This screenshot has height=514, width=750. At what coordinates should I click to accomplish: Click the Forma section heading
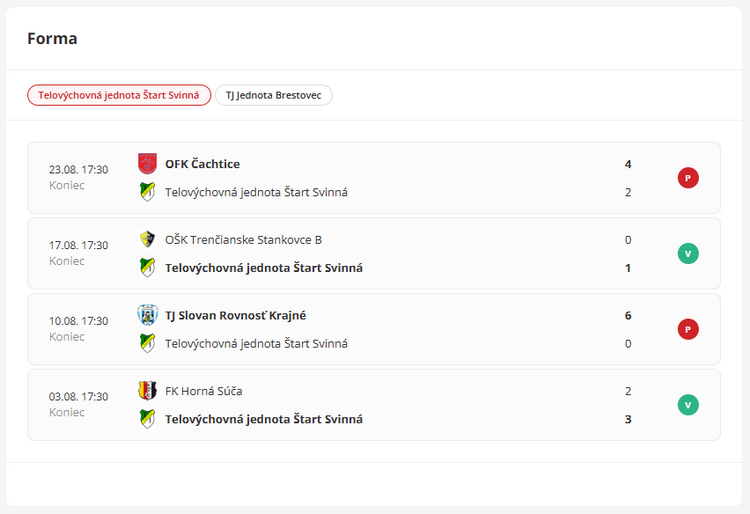point(52,39)
